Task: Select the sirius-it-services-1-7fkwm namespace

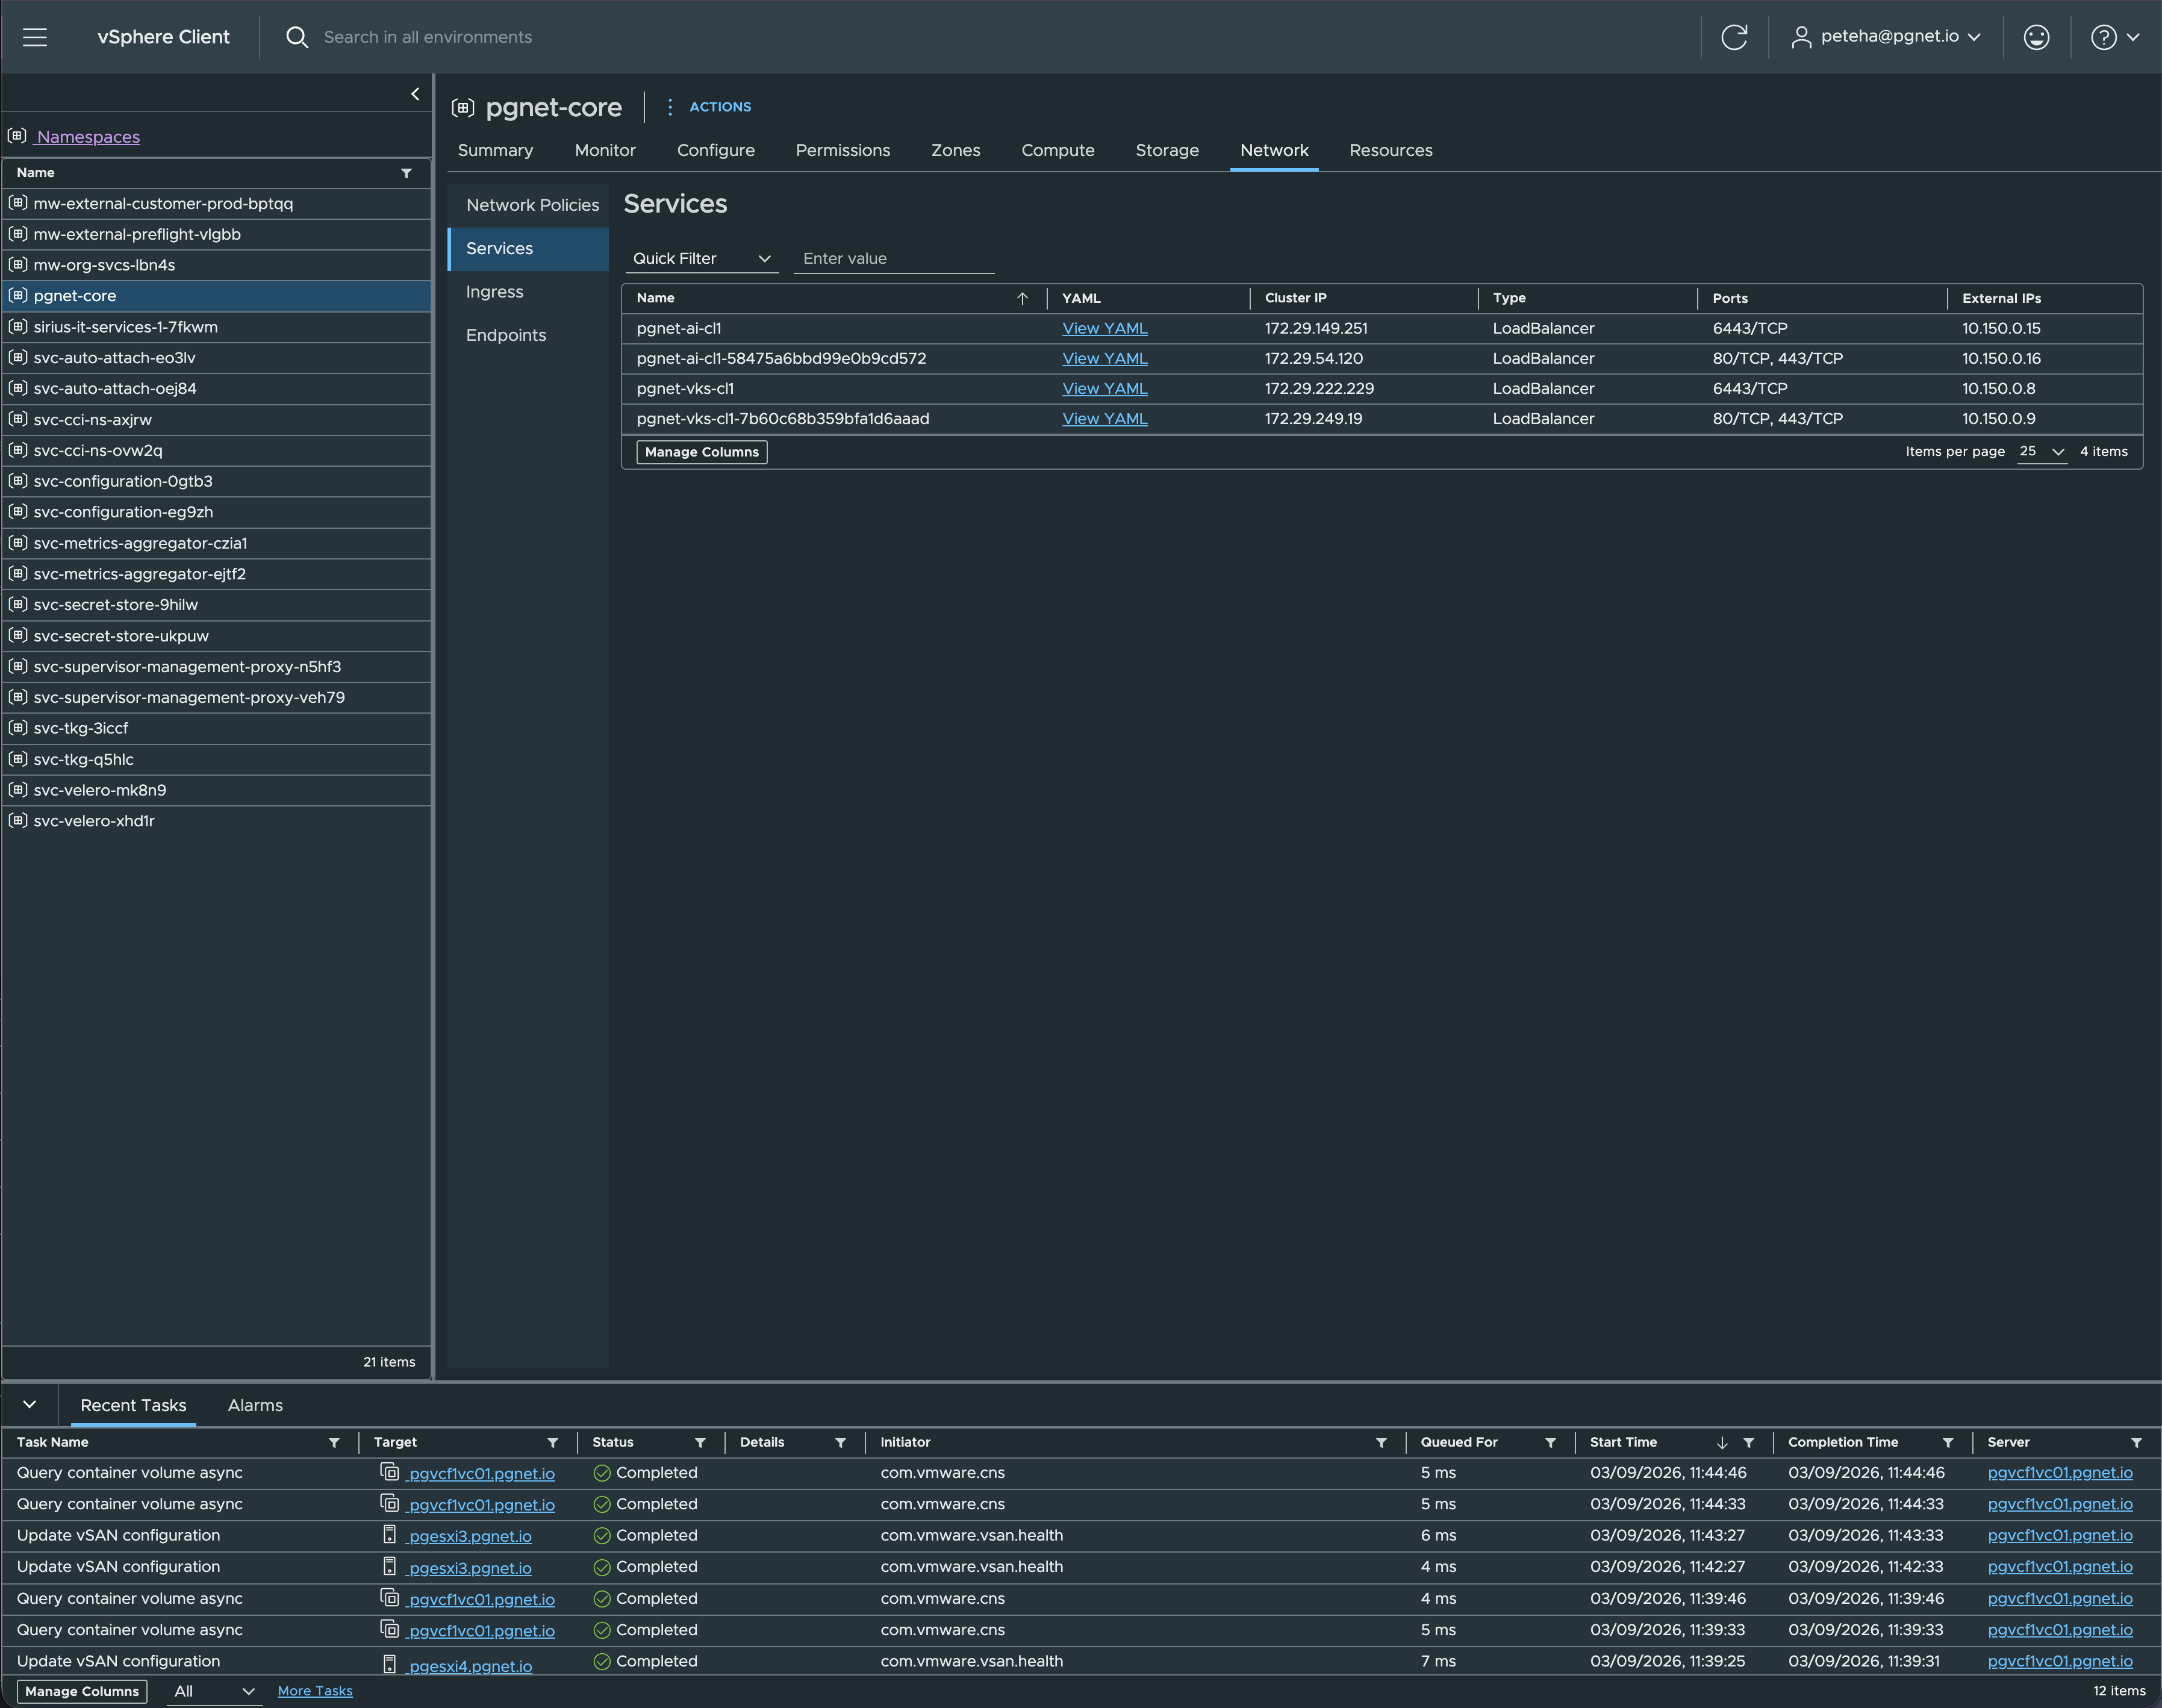Action: [x=216, y=327]
